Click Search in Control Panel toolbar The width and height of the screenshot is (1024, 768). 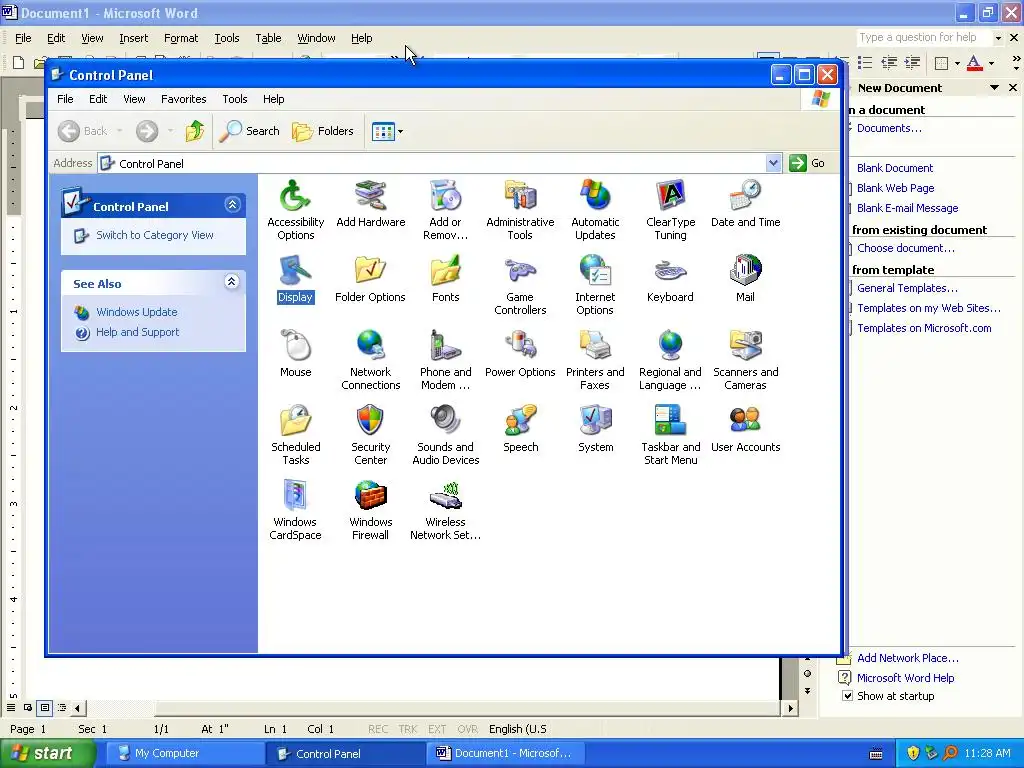249,131
